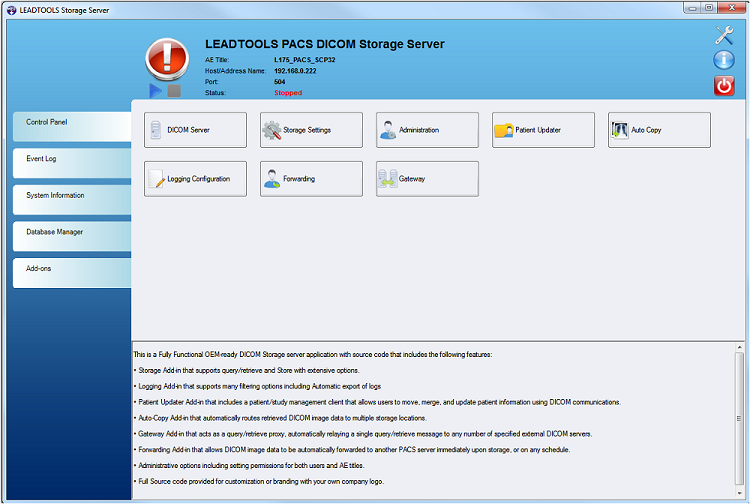
Task: Open Logging Configuration
Action: tap(195, 179)
